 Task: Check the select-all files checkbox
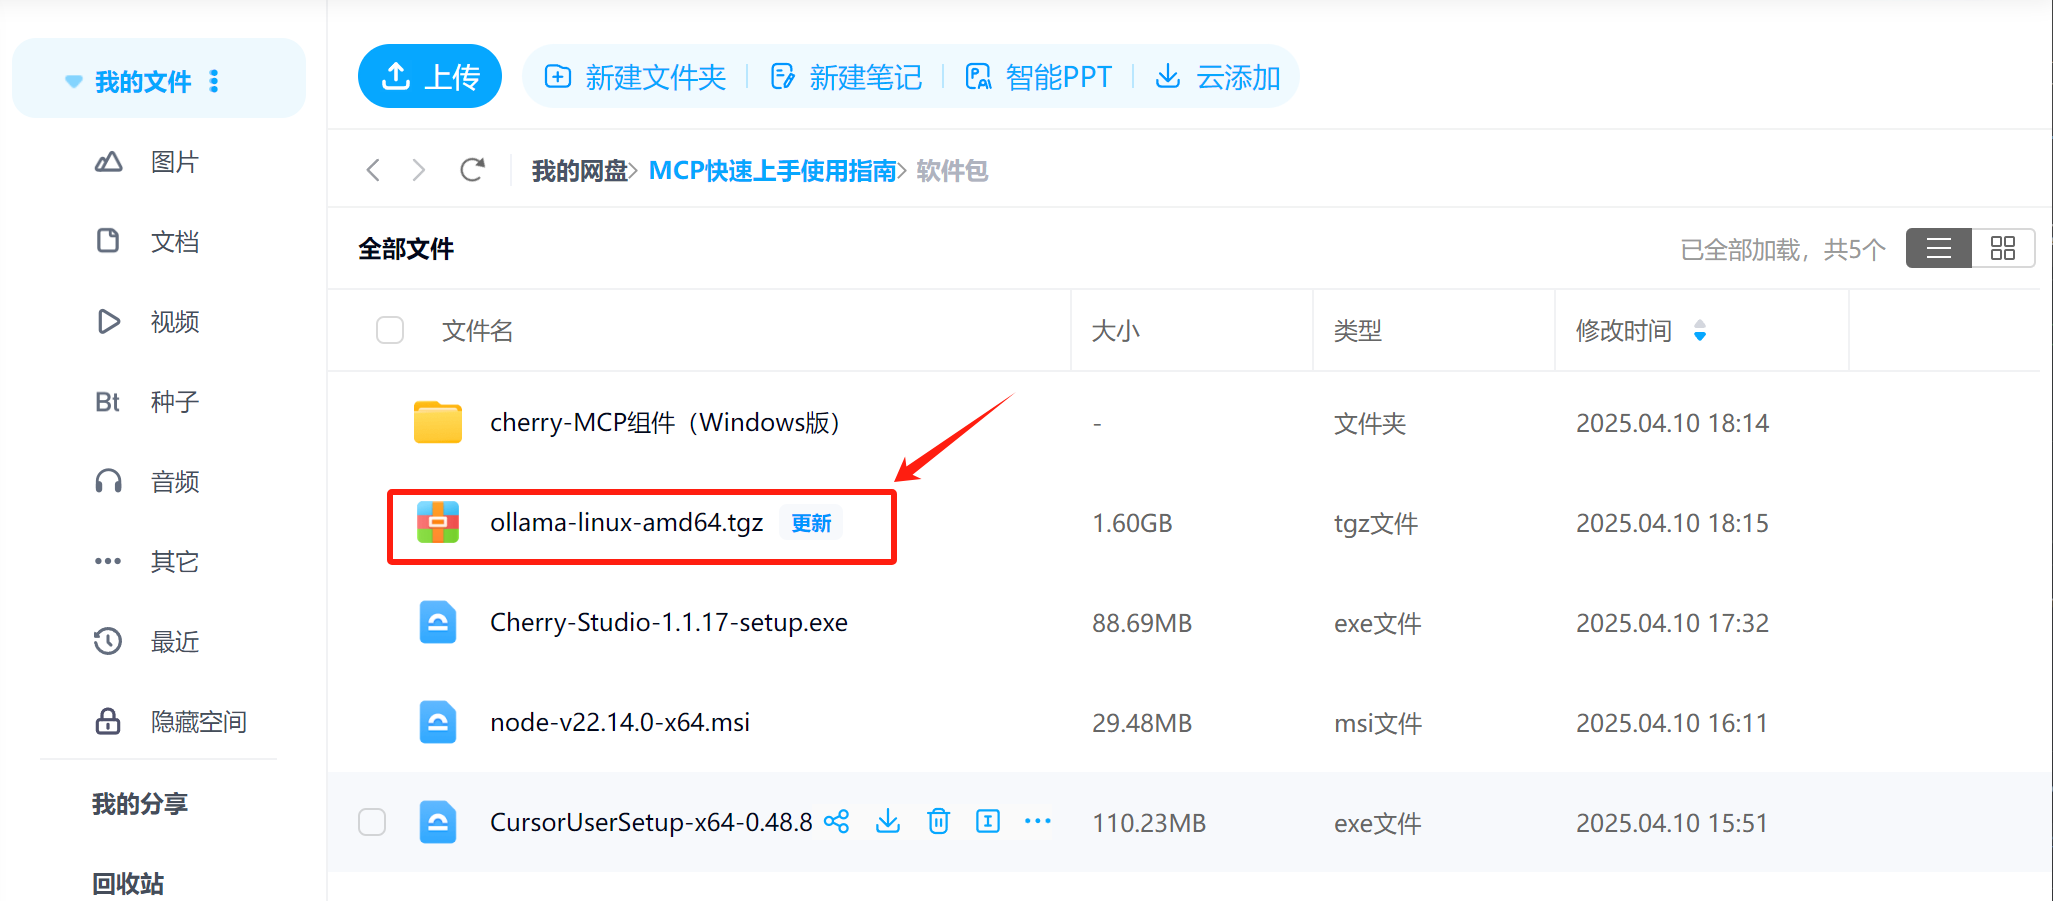click(x=390, y=330)
